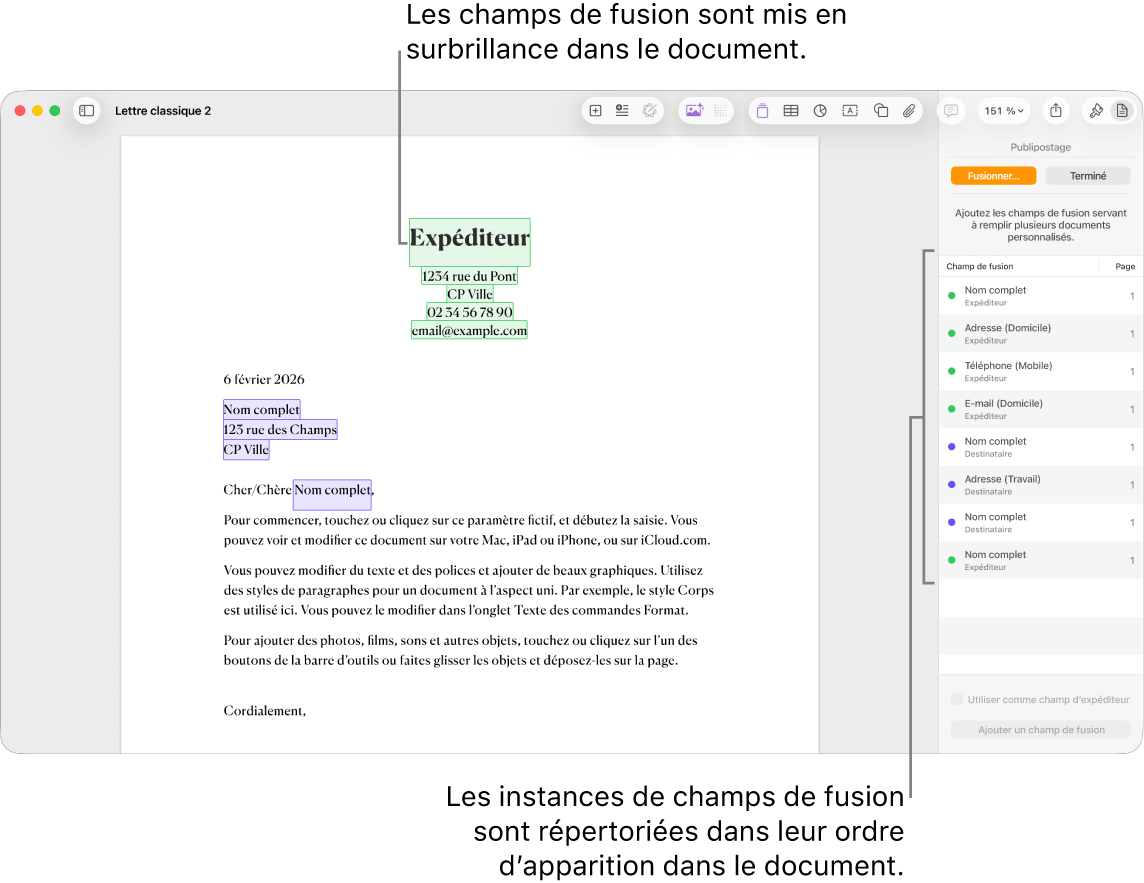Click the 123 rue des Champs field
This screenshot has height=883, width=1144.
pos(280,429)
